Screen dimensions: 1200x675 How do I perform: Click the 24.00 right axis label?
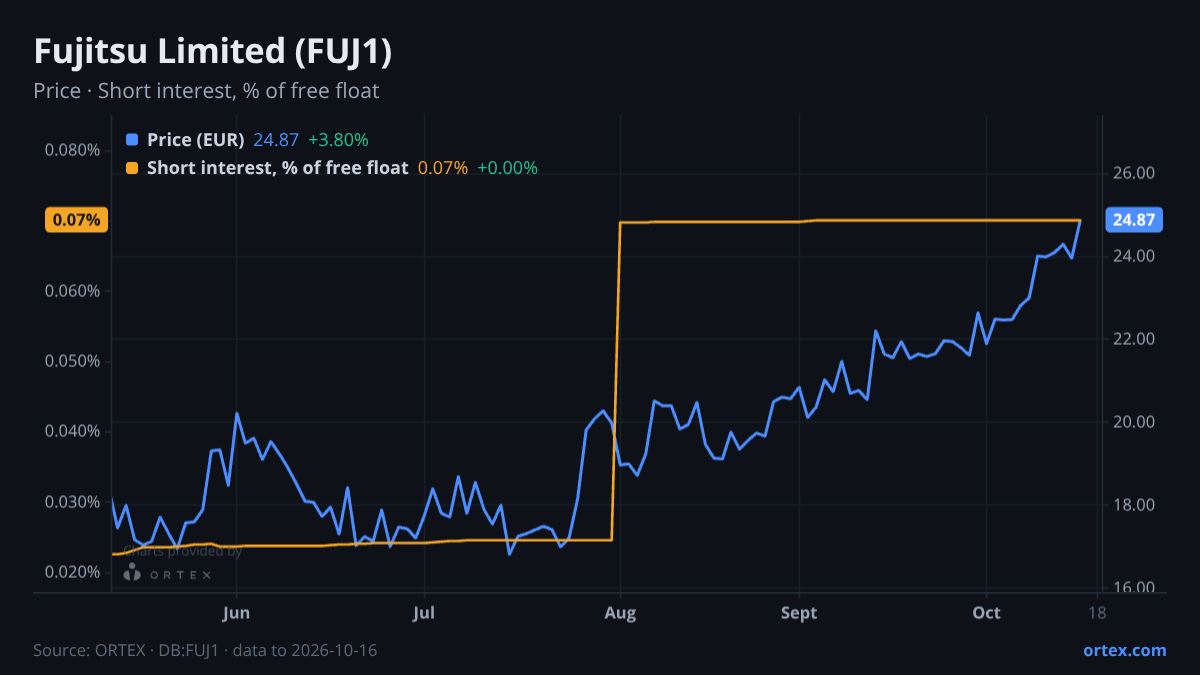click(x=1133, y=256)
